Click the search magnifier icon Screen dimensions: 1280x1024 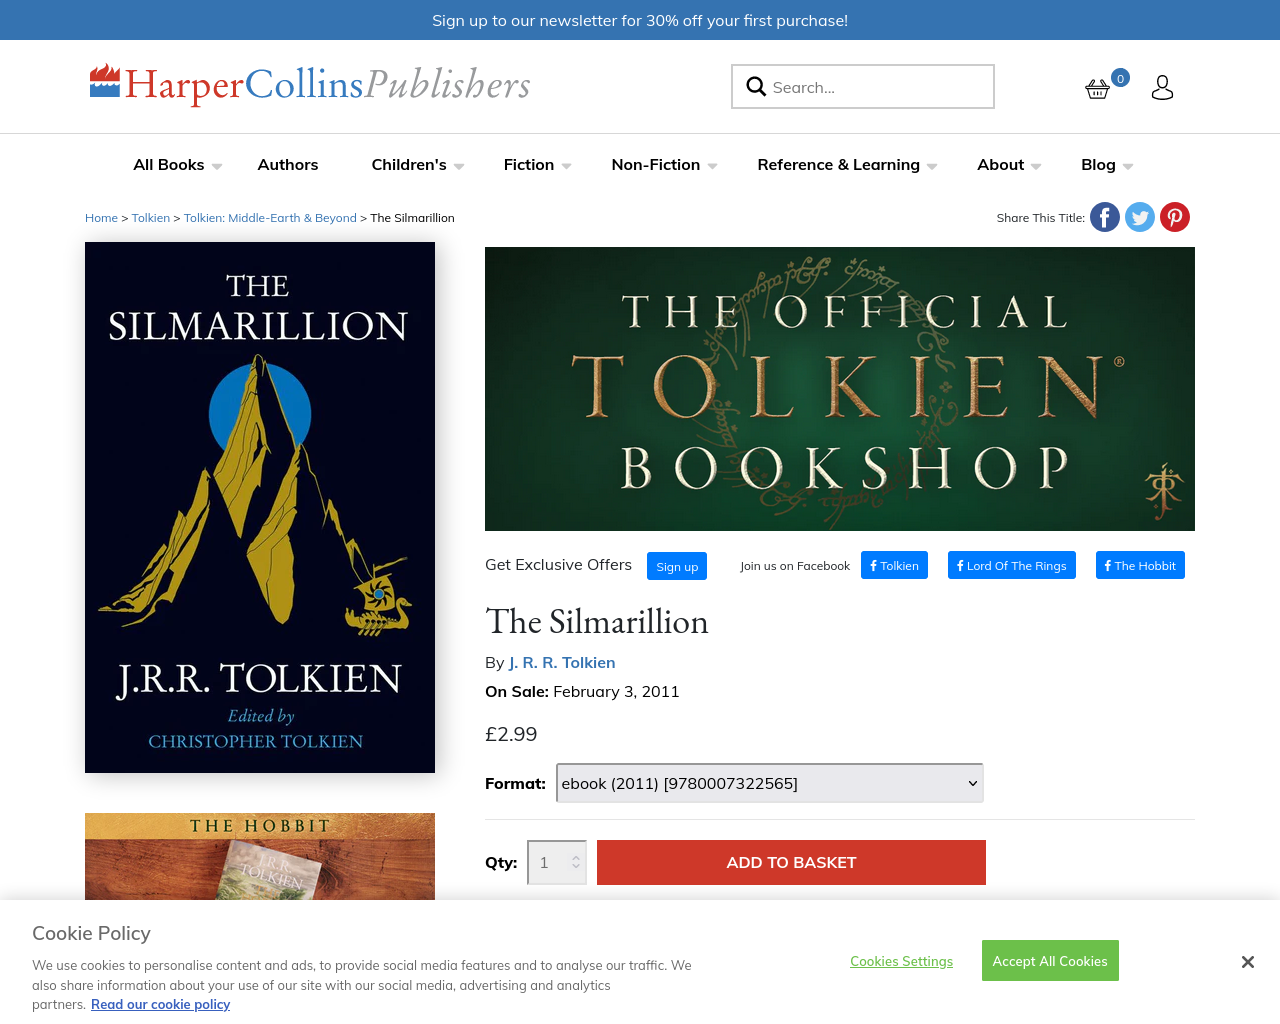(x=756, y=87)
